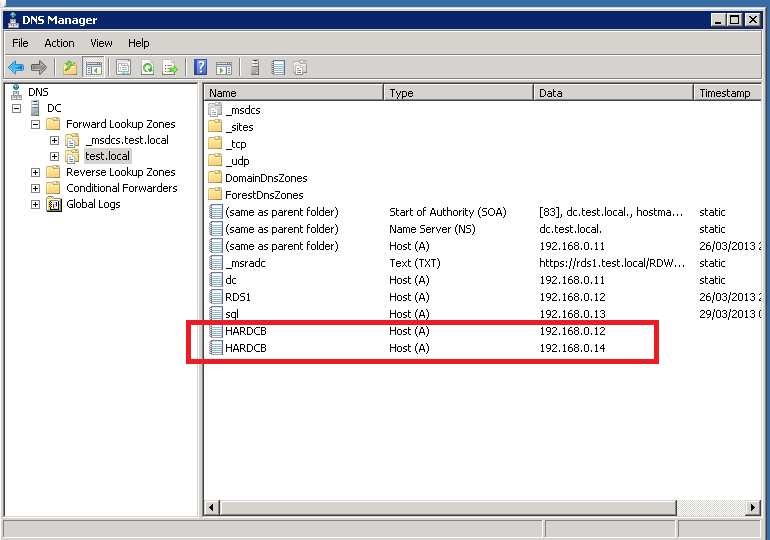Click the DomainDnsZones folder icon

click(x=215, y=178)
